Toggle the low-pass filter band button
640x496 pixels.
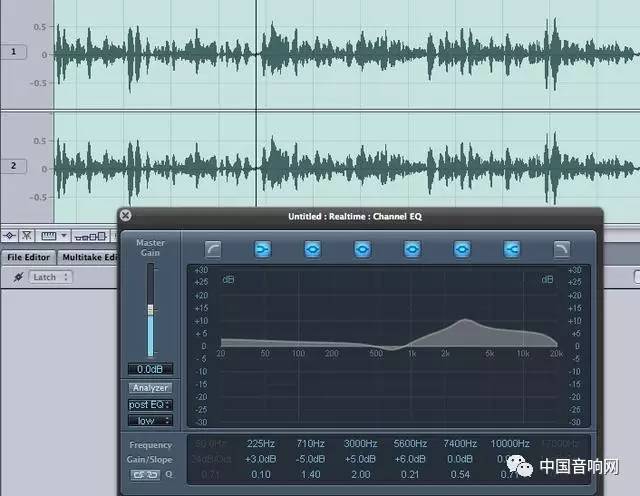562,249
